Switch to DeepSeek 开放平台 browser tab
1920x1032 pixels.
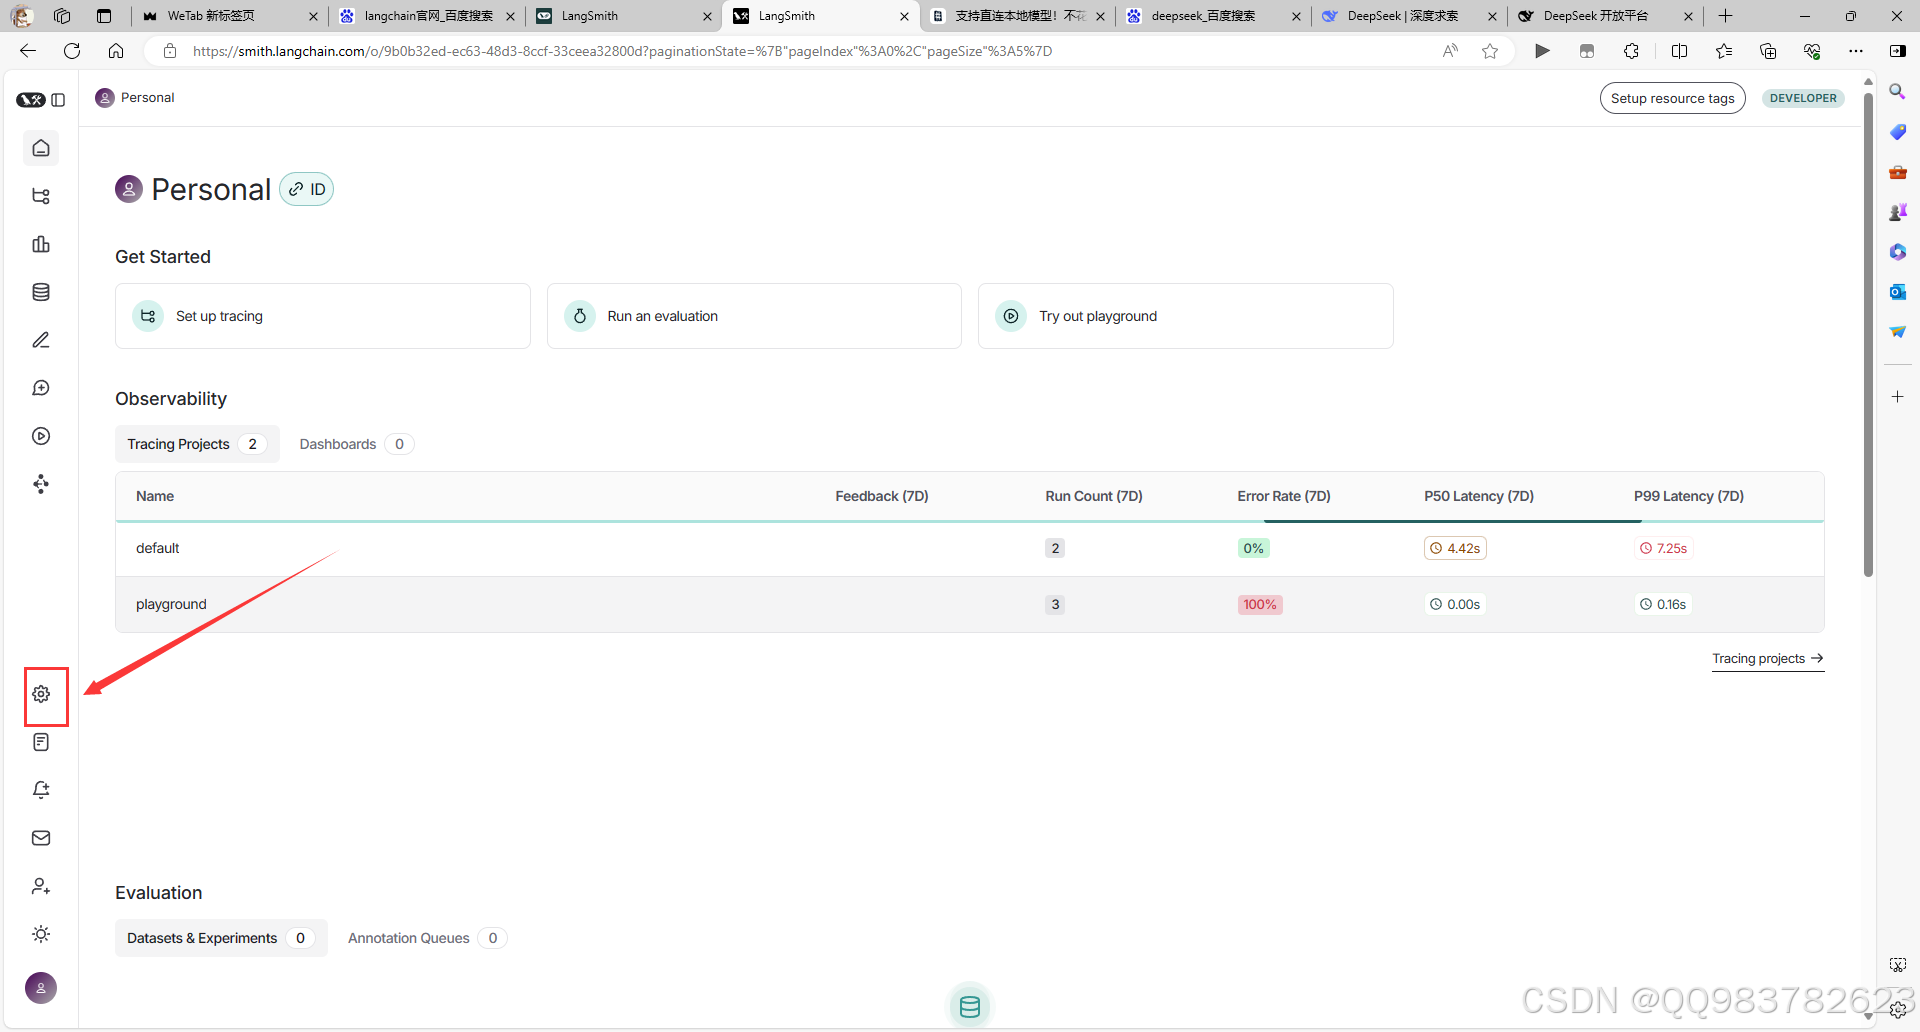(x=1603, y=16)
